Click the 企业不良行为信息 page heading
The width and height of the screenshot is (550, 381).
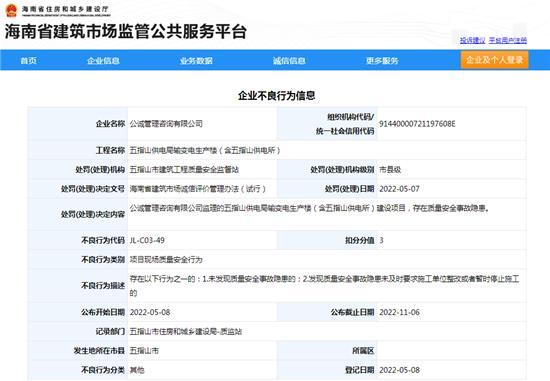pyautogui.click(x=276, y=95)
